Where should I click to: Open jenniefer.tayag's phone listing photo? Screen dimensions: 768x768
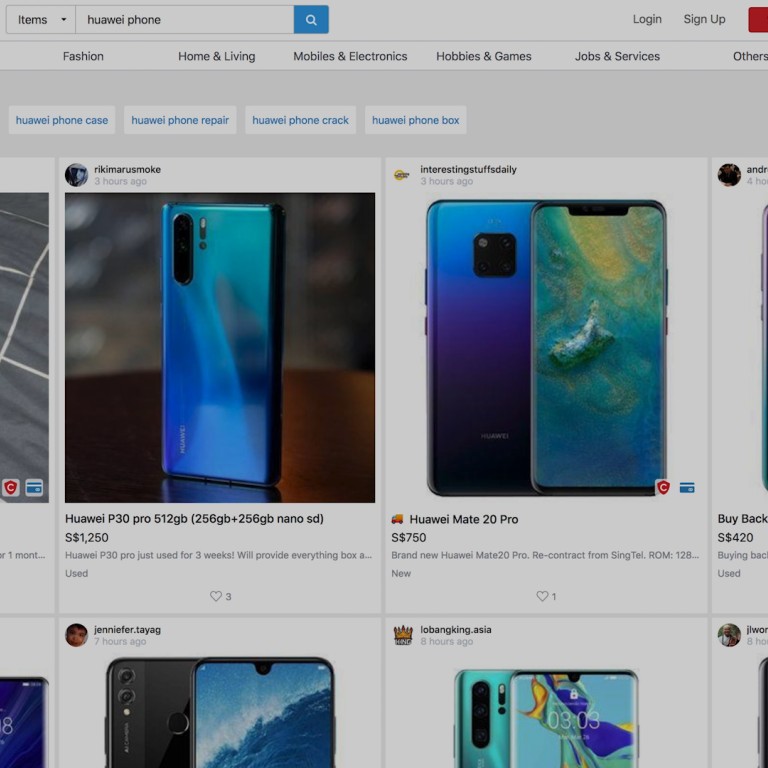[220, 712]
